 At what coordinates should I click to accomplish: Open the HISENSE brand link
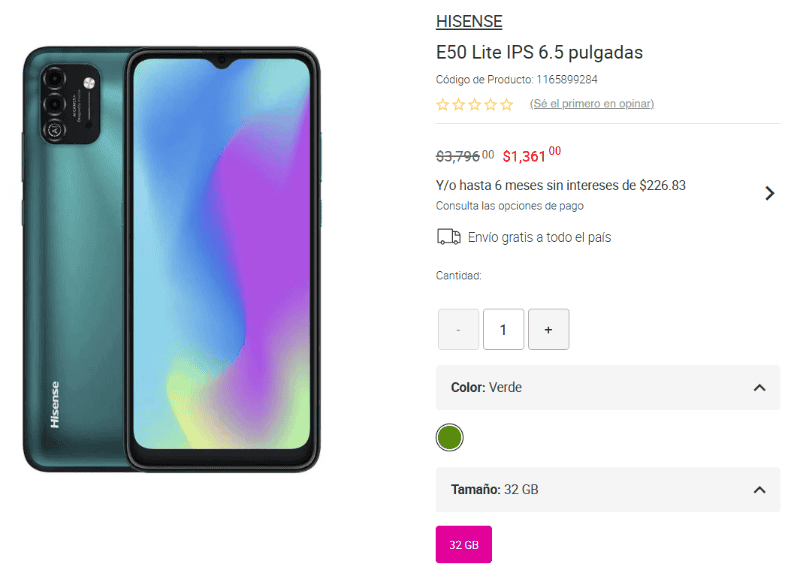(469, 22)
